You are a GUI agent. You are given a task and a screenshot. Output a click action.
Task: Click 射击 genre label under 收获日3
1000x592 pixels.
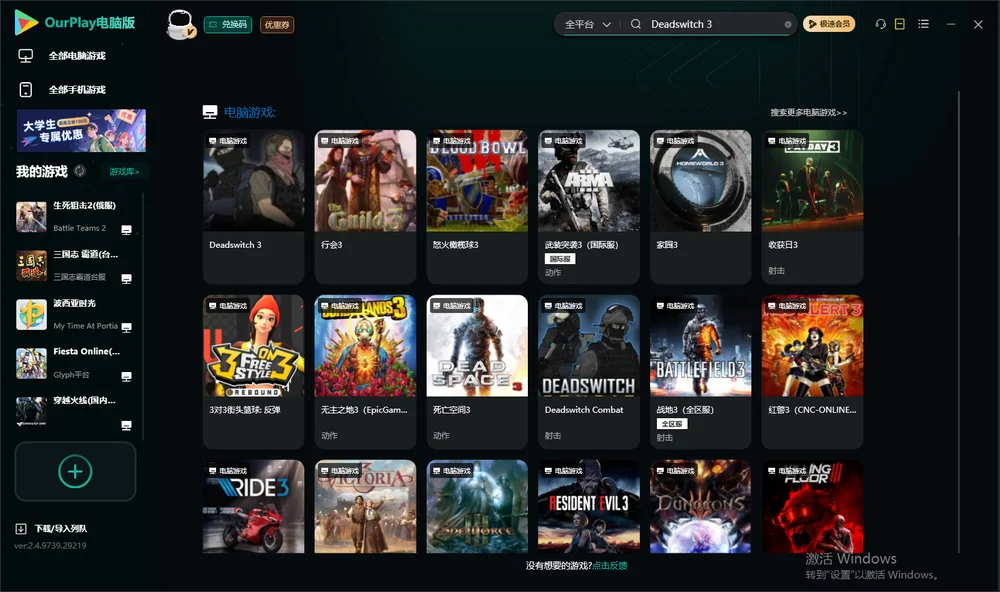pos(776,271)
